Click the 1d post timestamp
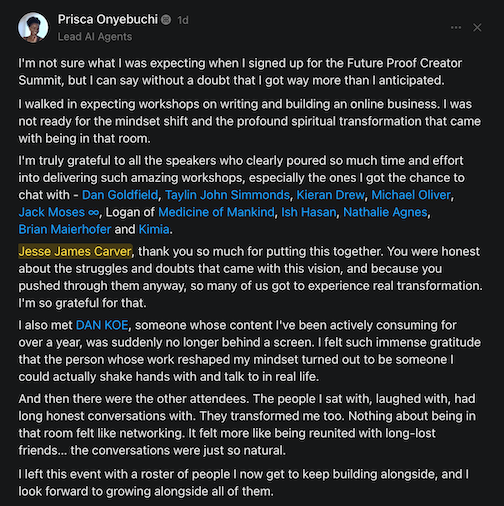 183,20
